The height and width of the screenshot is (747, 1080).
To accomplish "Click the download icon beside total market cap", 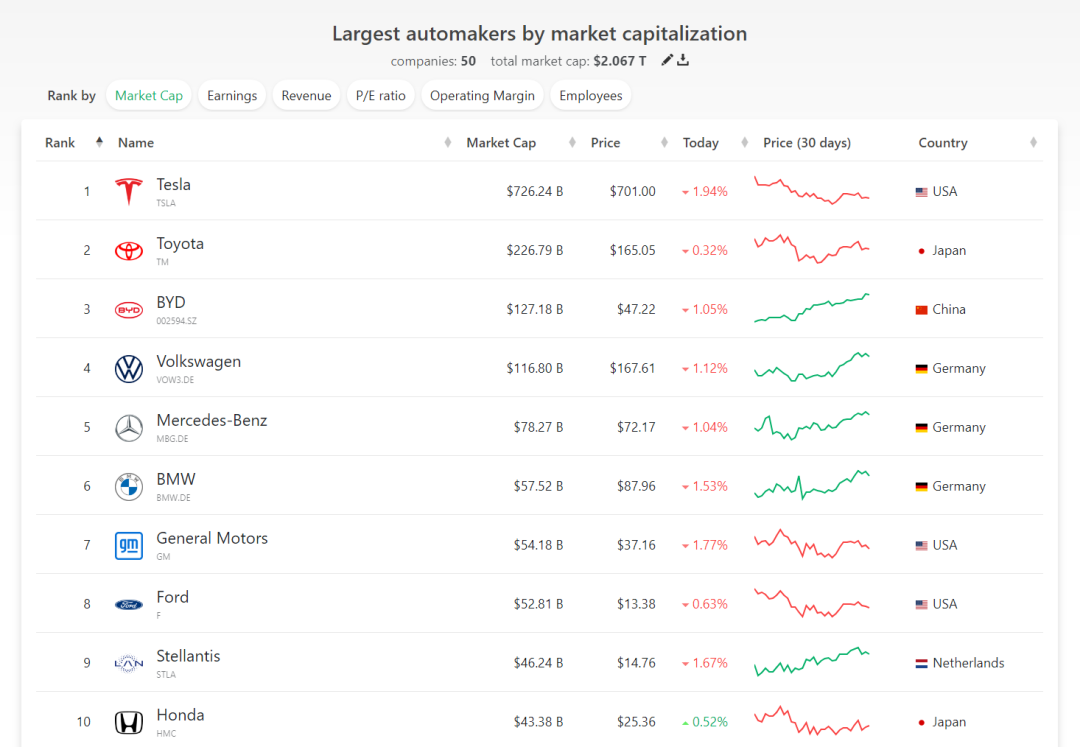I will tap(683, 61).
